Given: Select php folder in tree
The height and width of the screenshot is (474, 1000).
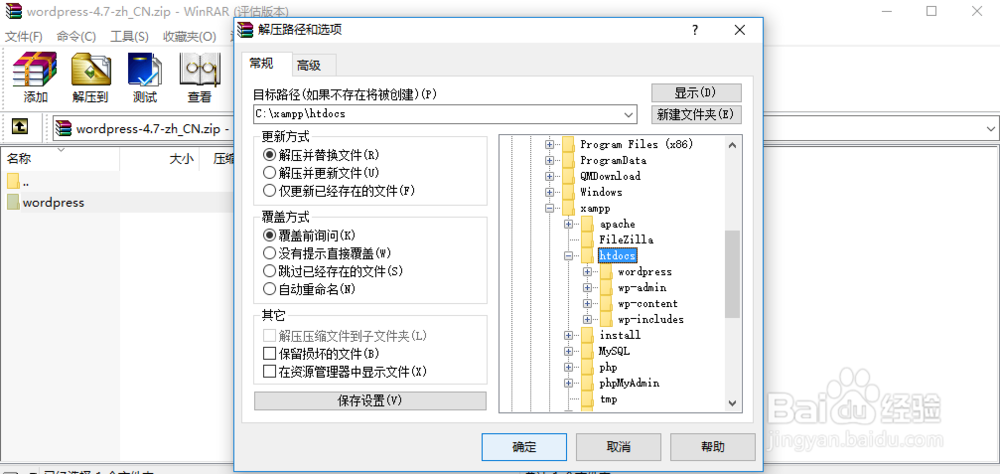Looking at the screenshot, I should coord(608,367).
